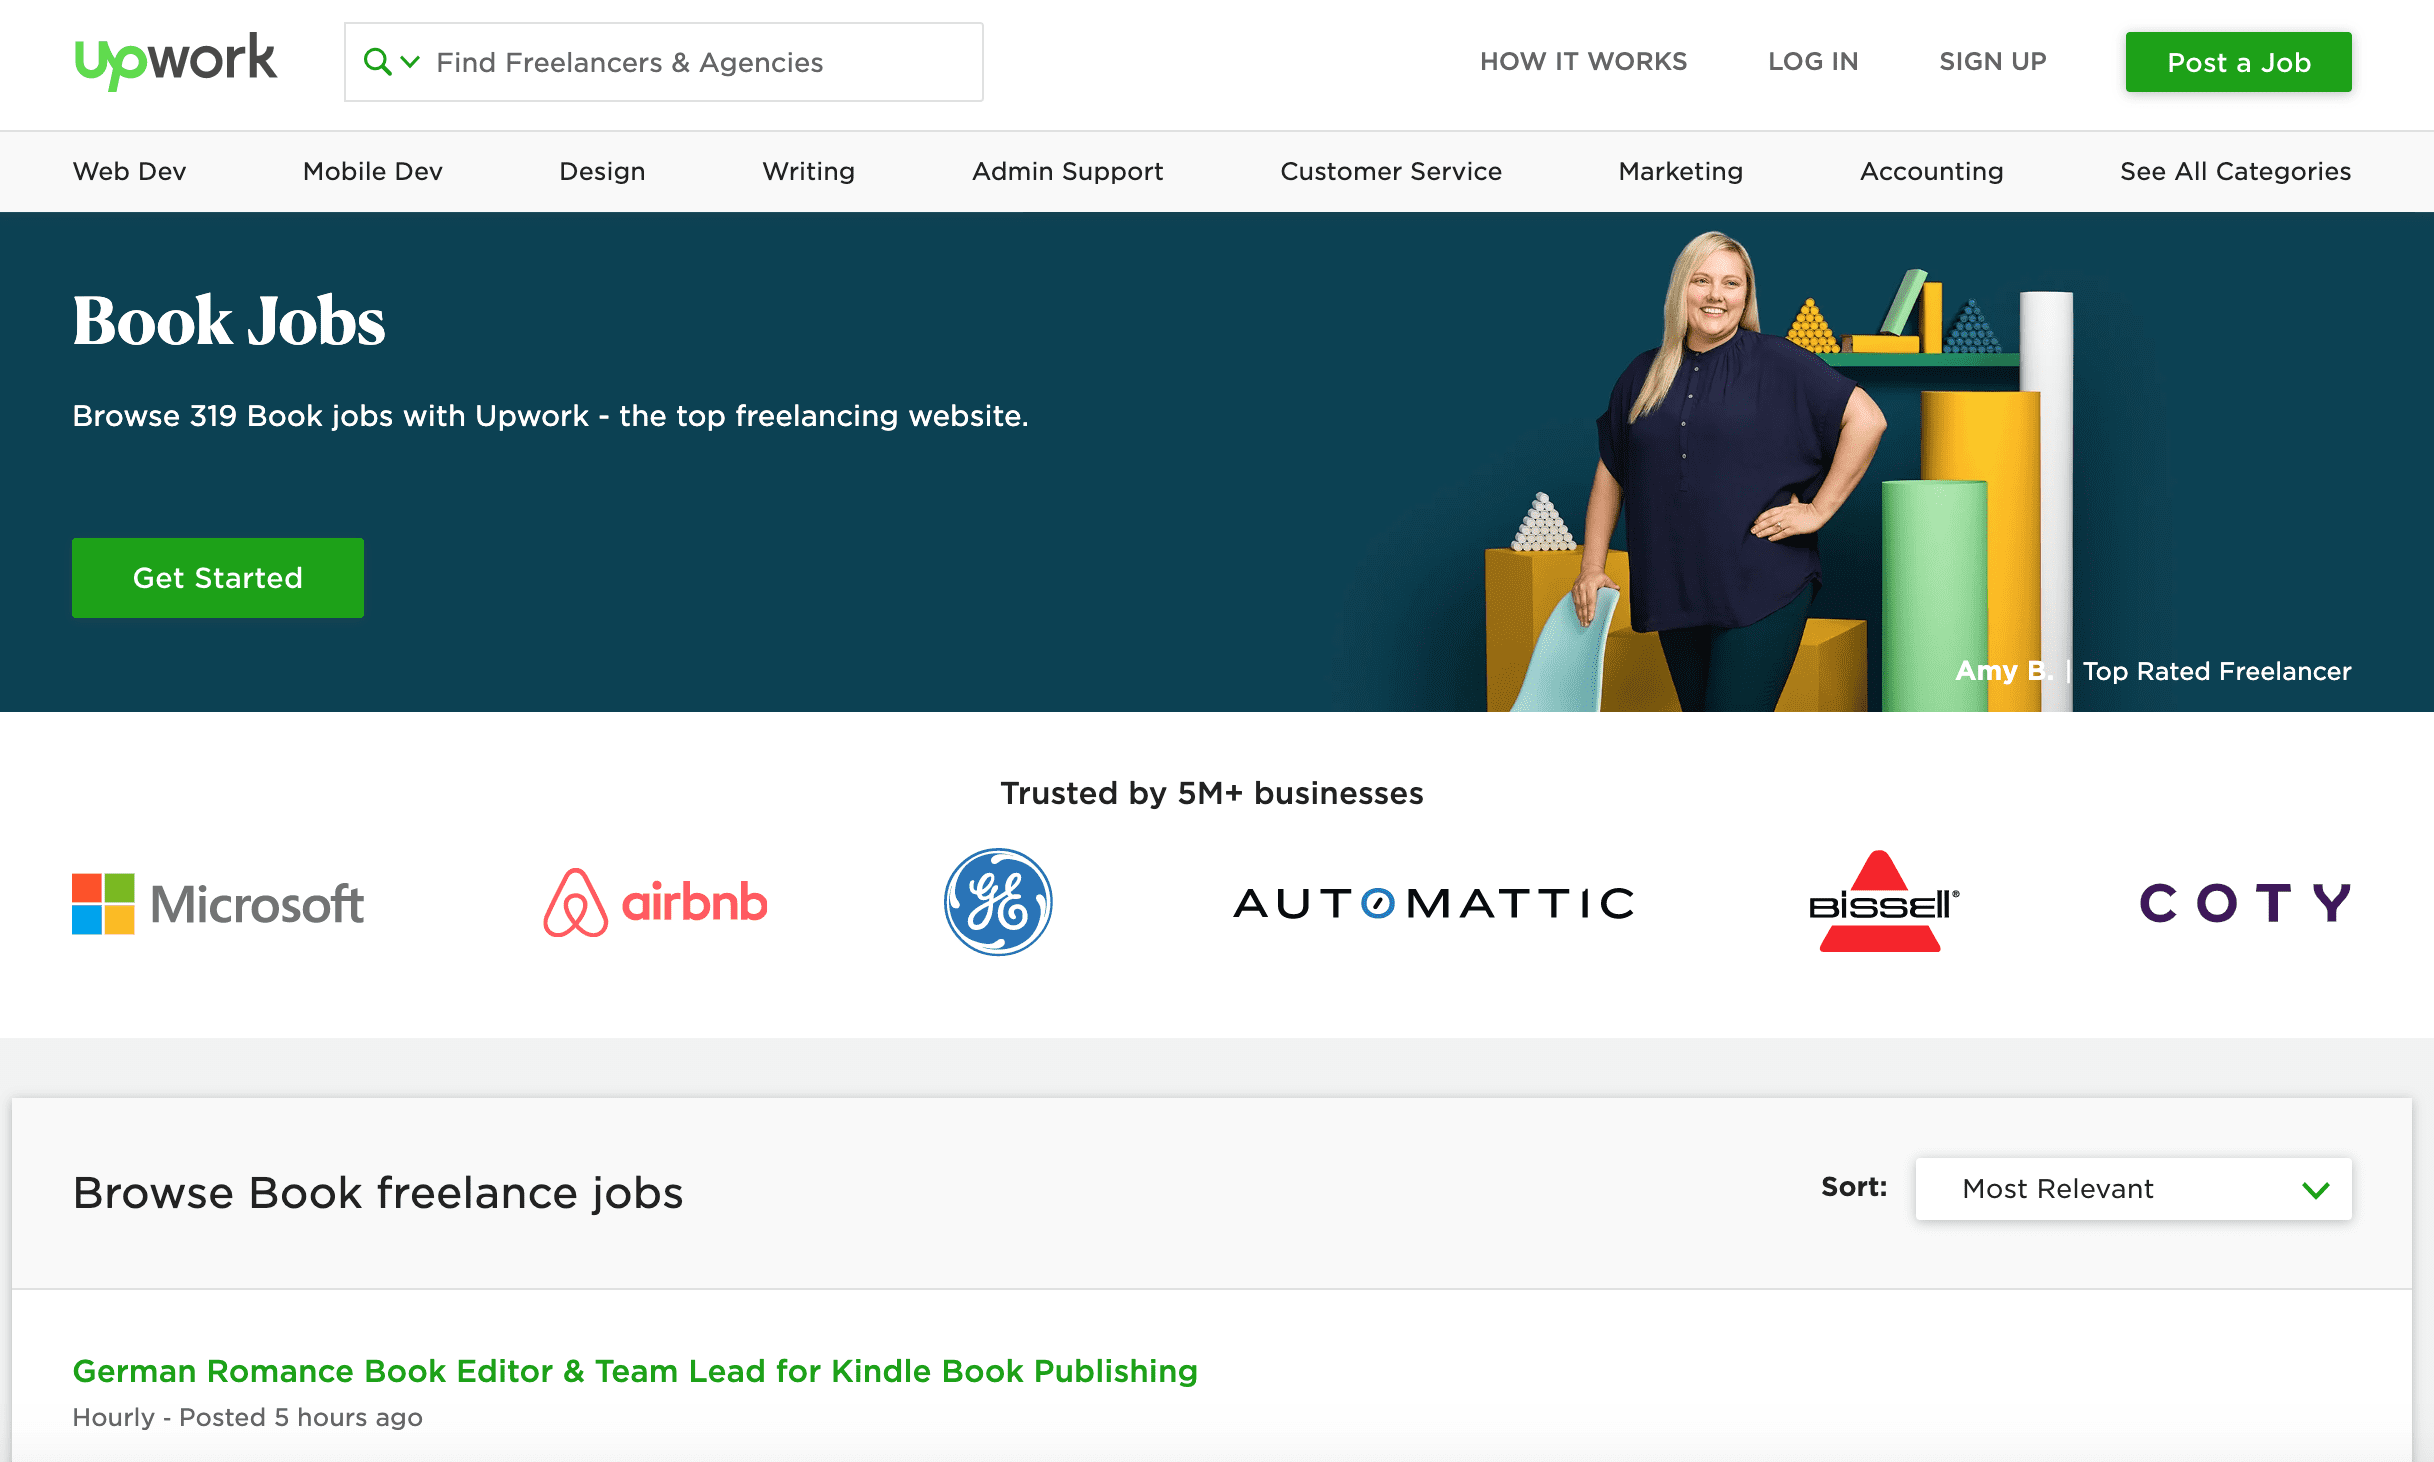Click the Amy B. Top Rated Freelancer caption

click(x=2152, y=671)
